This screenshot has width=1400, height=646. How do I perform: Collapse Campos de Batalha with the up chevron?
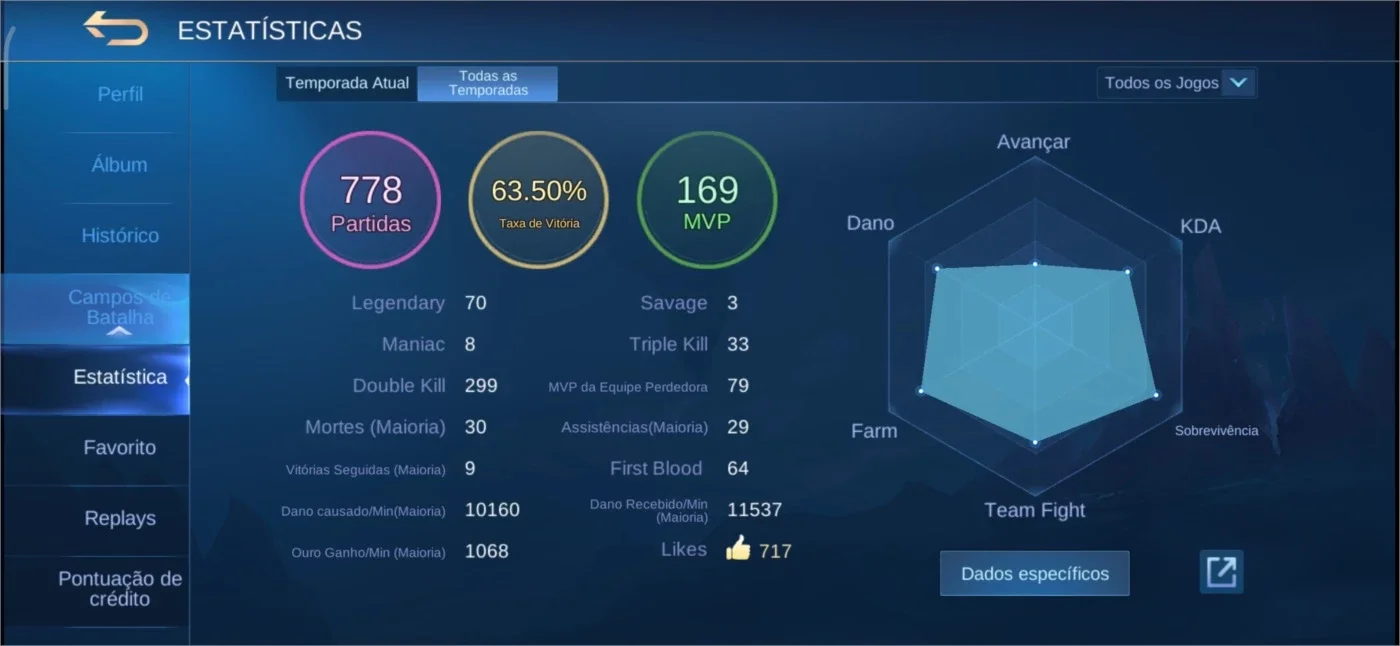click(x=119, y=332)
